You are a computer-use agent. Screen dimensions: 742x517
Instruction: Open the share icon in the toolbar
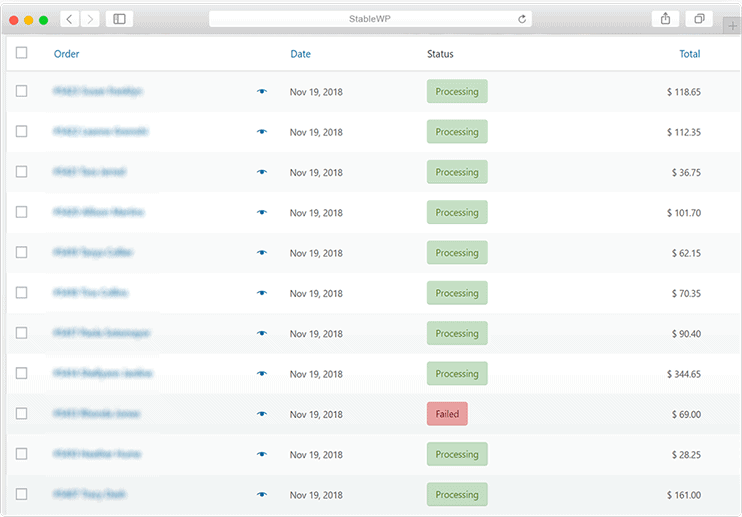pyautogui.click(x=665, y=19)
